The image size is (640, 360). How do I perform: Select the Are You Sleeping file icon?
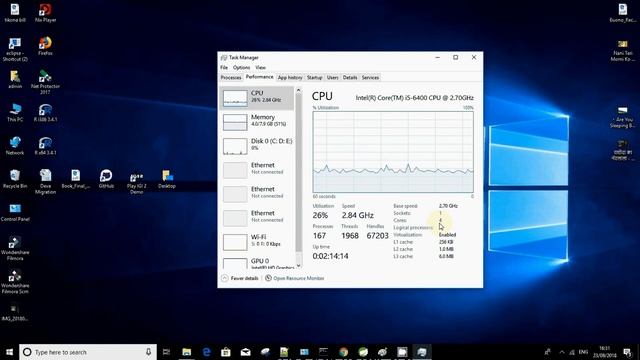coord(622,117)
